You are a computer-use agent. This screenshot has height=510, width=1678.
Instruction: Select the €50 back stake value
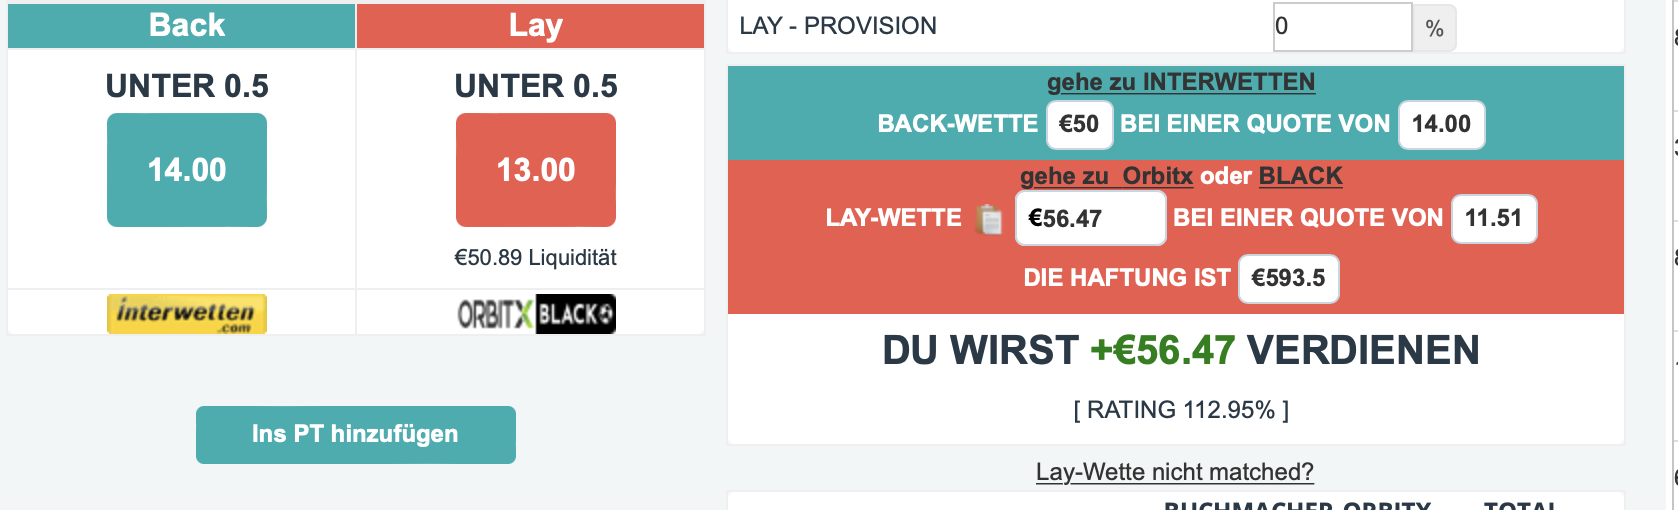(1079, 124)
